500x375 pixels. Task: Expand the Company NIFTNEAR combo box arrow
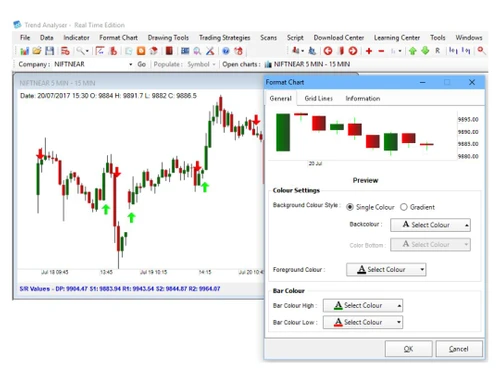[x=130, y=64]
